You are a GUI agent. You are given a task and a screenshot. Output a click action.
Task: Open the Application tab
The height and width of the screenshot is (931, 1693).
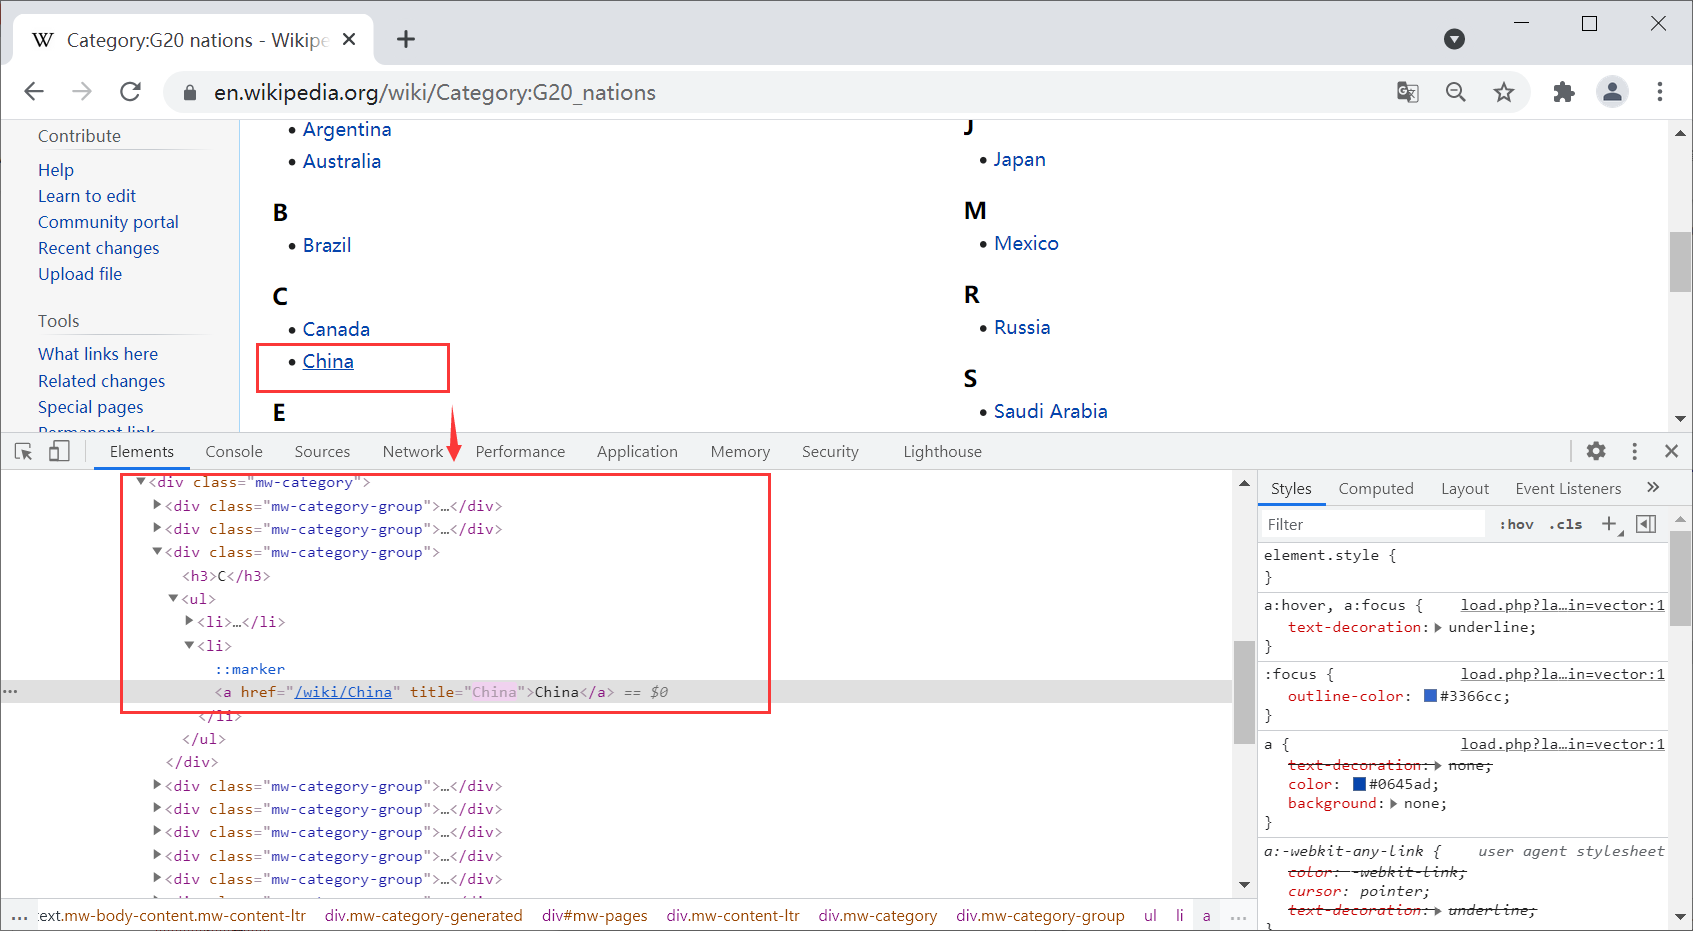tap(637, 452)
